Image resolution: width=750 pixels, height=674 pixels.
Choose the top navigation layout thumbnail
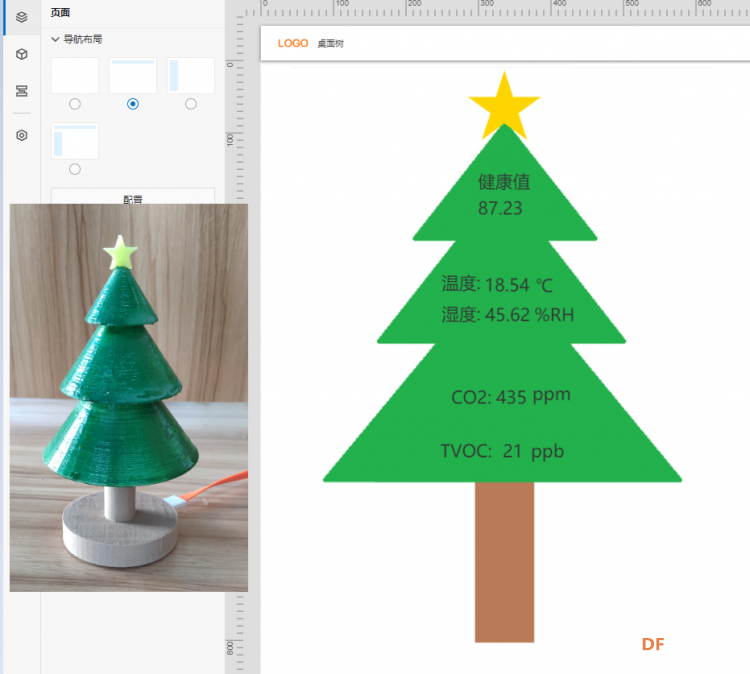click(133, 76)
